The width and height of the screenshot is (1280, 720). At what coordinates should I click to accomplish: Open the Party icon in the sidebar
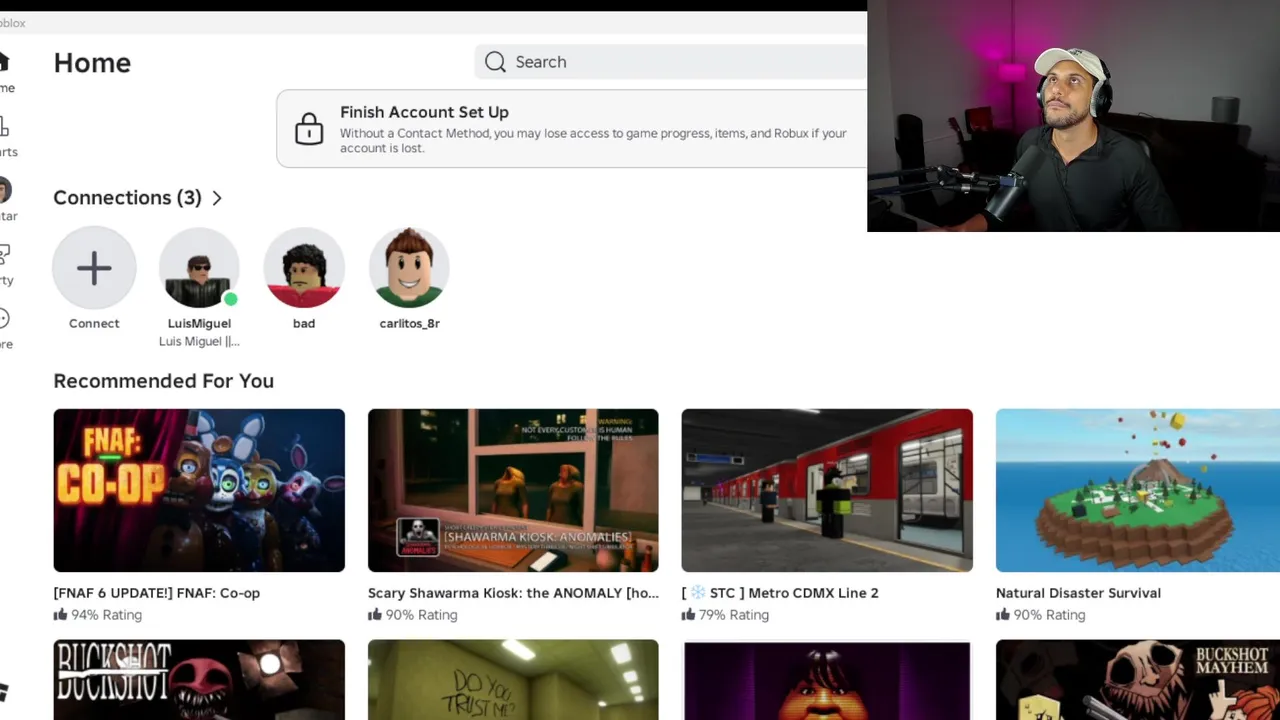5,254
